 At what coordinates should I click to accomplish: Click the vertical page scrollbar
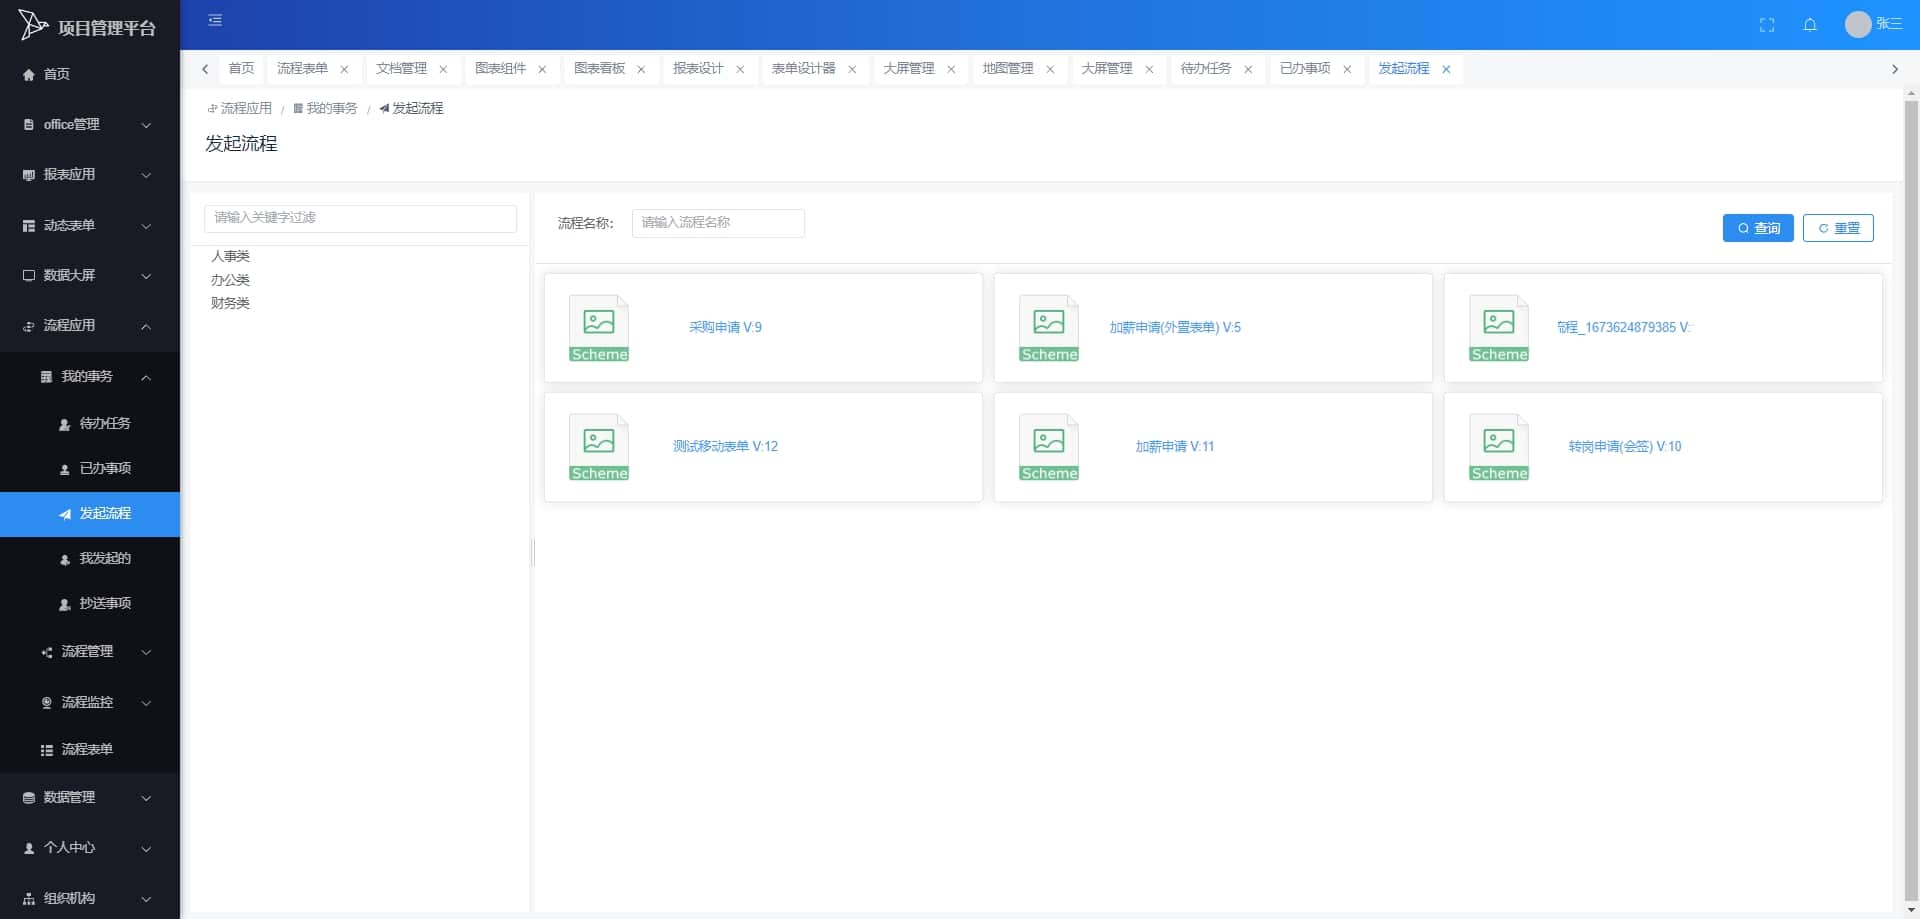(1911, 500)
